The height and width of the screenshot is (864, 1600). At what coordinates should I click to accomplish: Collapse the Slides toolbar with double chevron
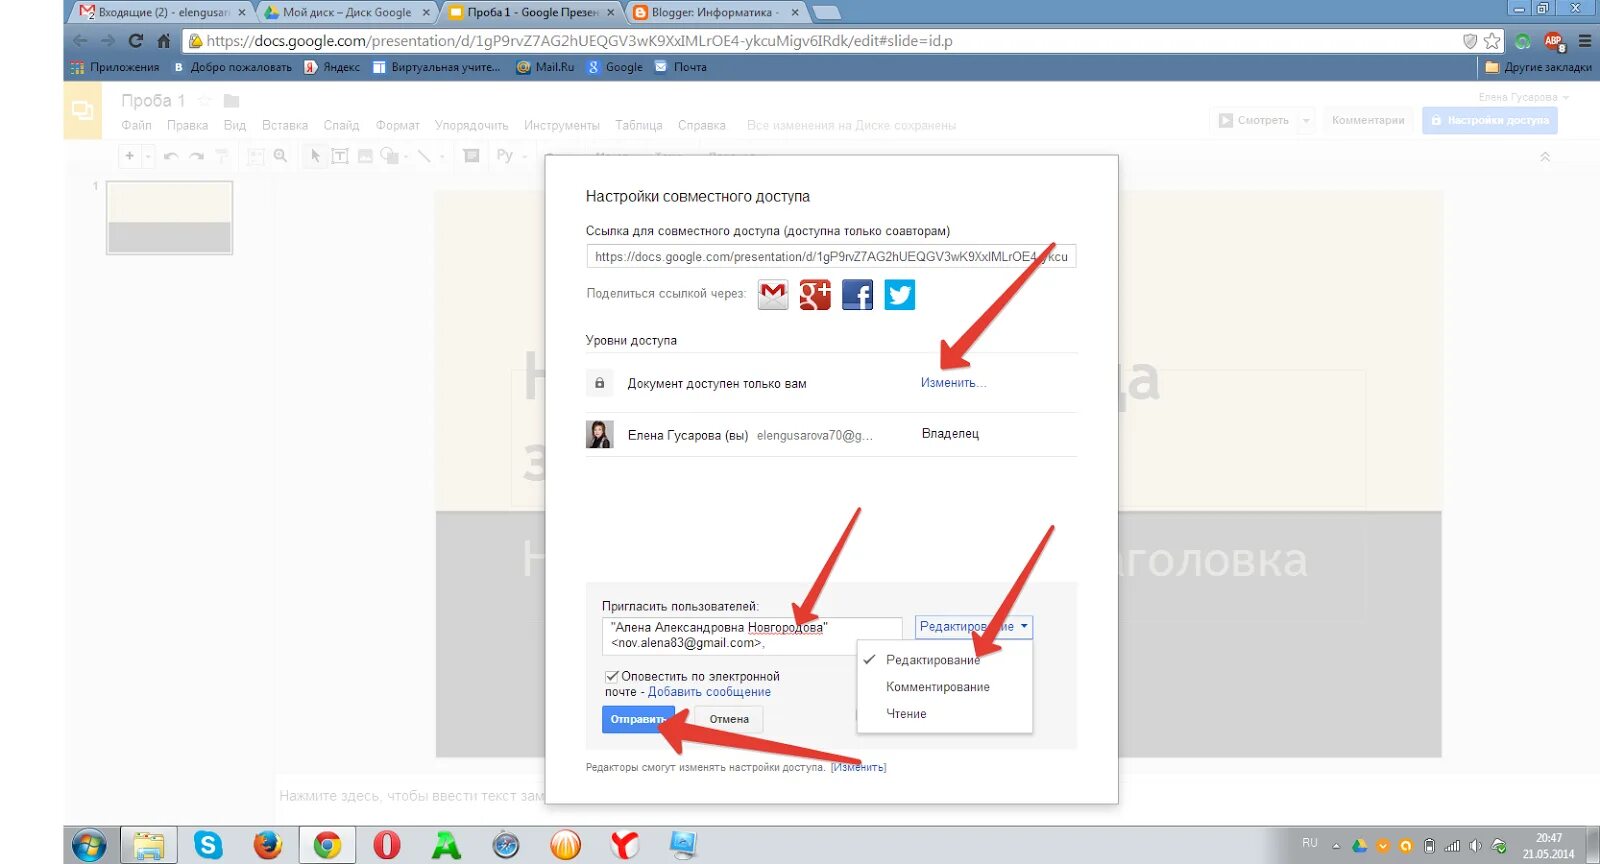pos(1545,157)
